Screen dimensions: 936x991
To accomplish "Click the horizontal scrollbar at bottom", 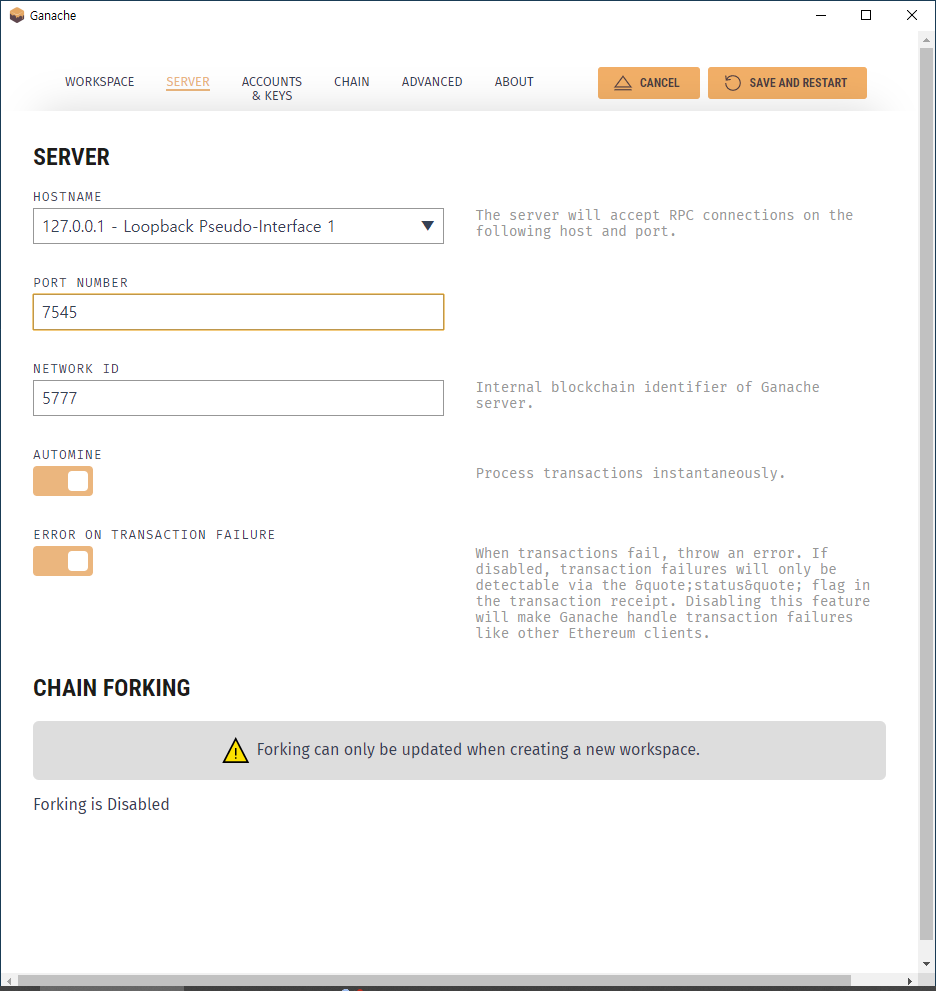I will pos(434,980).
